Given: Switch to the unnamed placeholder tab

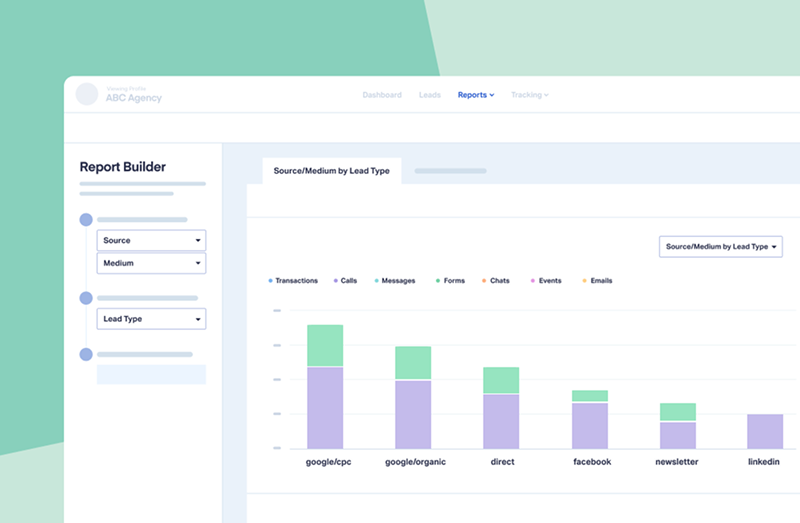Looking at the screenshot, I should 451,171.
